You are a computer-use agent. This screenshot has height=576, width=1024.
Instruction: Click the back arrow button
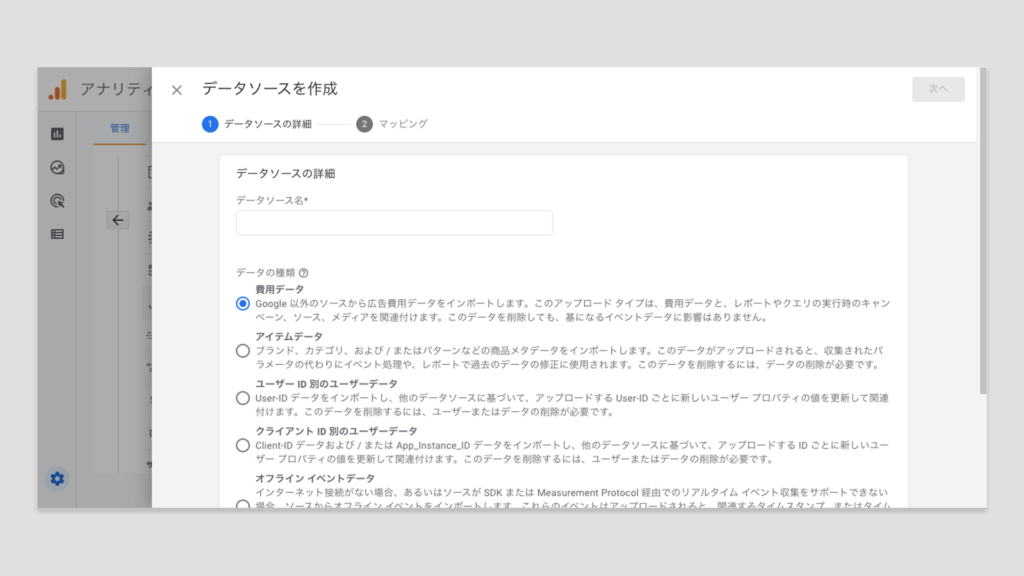pos(118,220)
